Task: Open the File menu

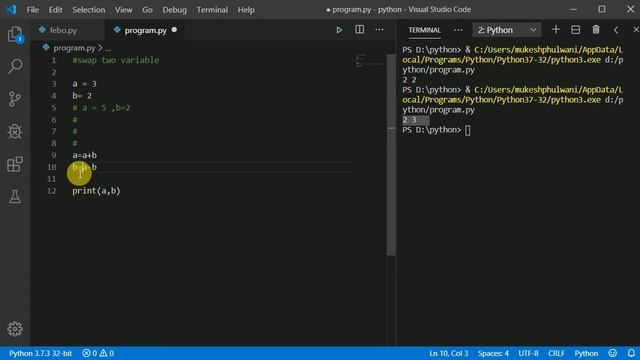Action: click(x=33, y=9)
